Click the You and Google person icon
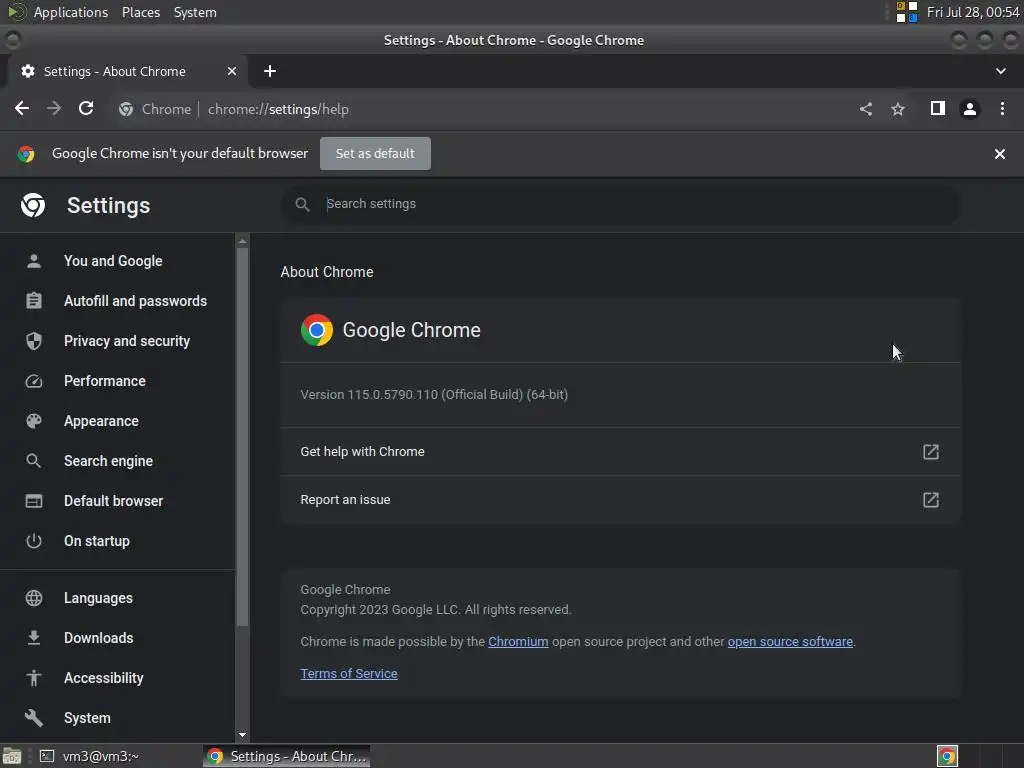Viewport: 1024px width, 768px height. 34,261
